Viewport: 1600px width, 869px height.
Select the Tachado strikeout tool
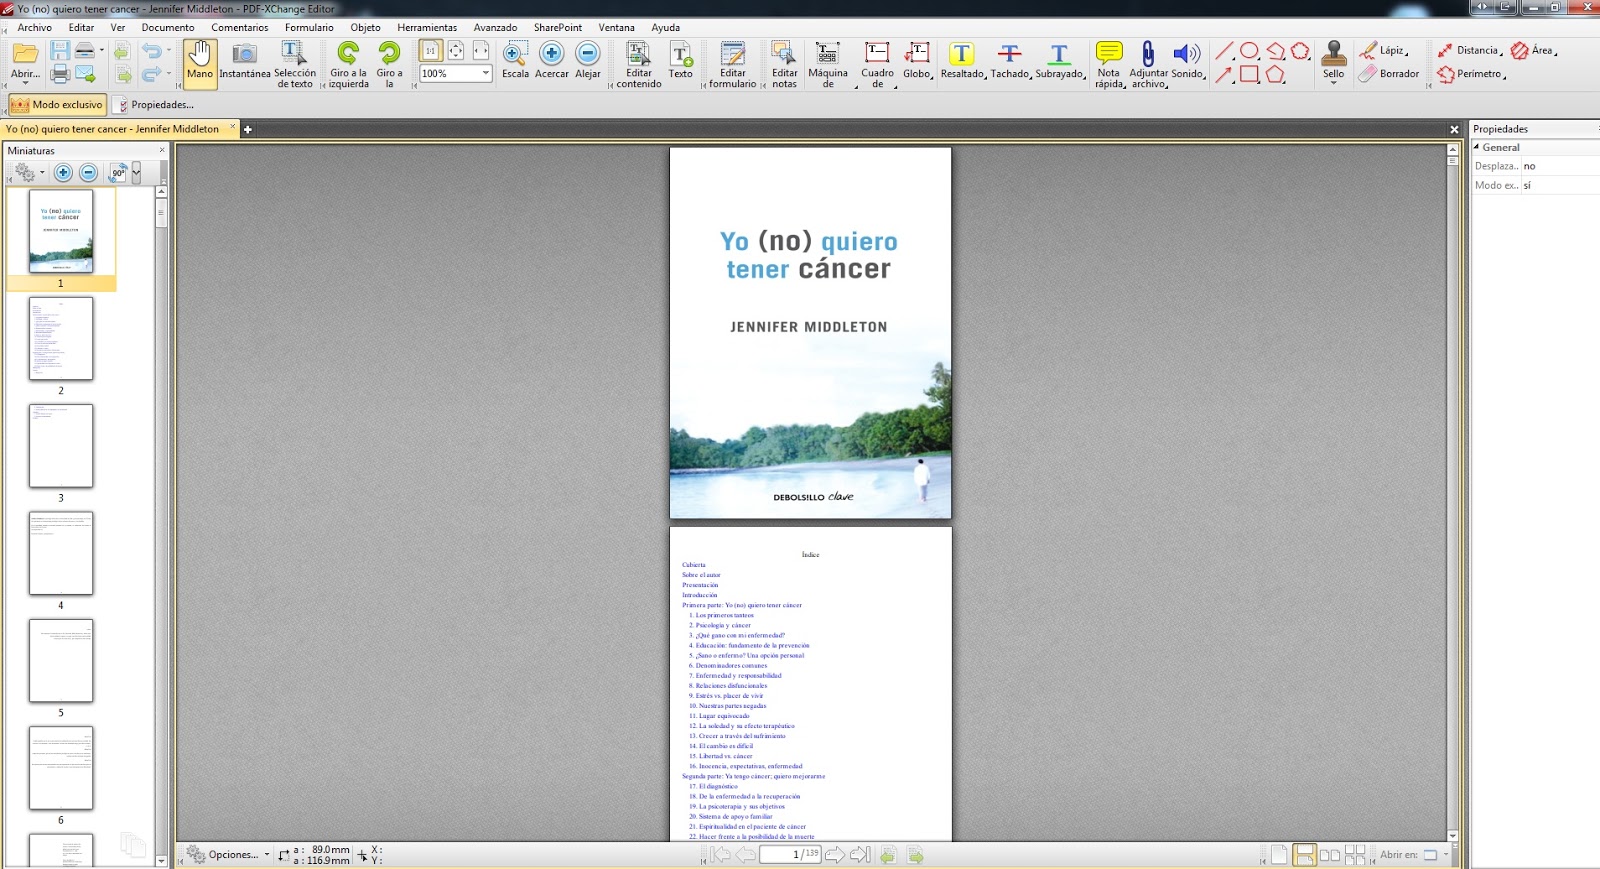(x=1010, y=60)
